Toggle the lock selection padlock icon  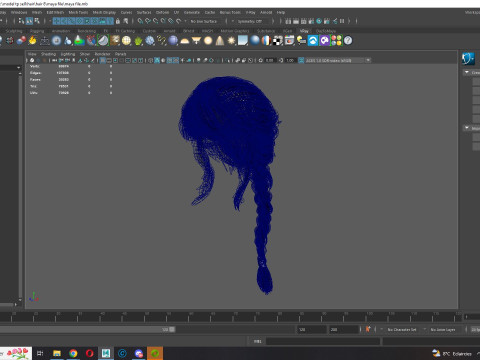[118, 21]
